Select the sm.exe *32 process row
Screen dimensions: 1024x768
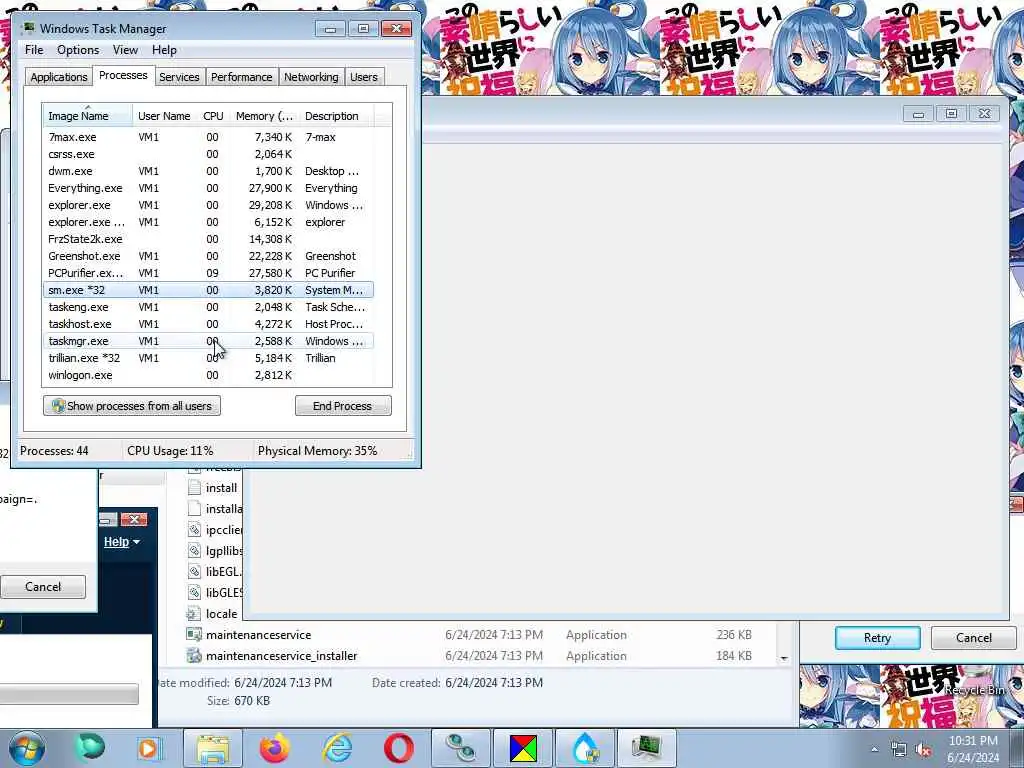pos(209,290)
